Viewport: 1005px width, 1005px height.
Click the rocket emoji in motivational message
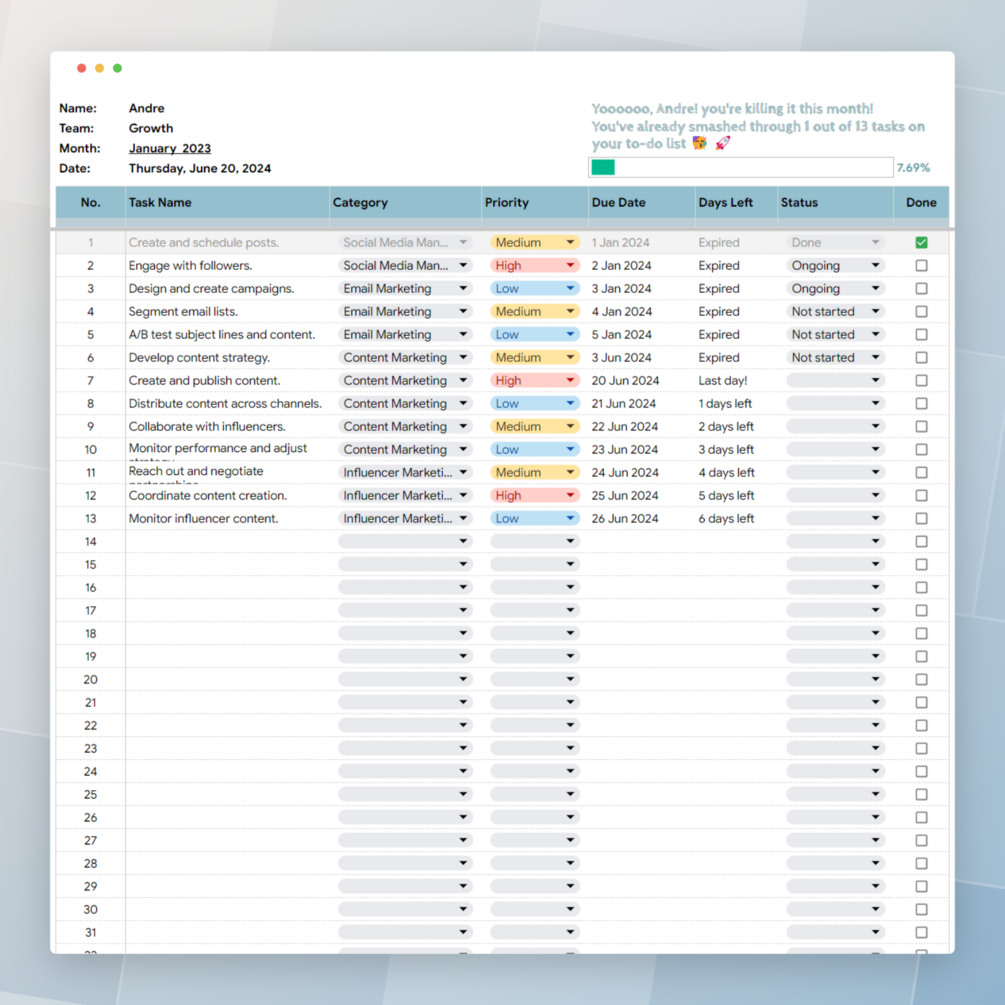(x=723, y=143)
